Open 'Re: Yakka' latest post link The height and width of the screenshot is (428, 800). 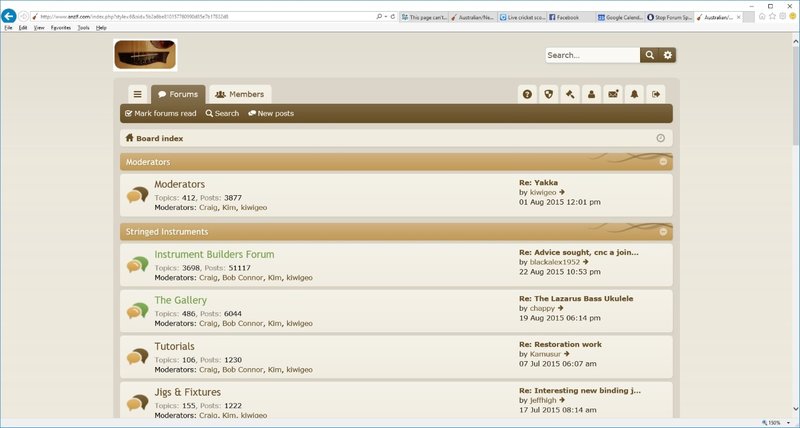click(x=538, y=183)
